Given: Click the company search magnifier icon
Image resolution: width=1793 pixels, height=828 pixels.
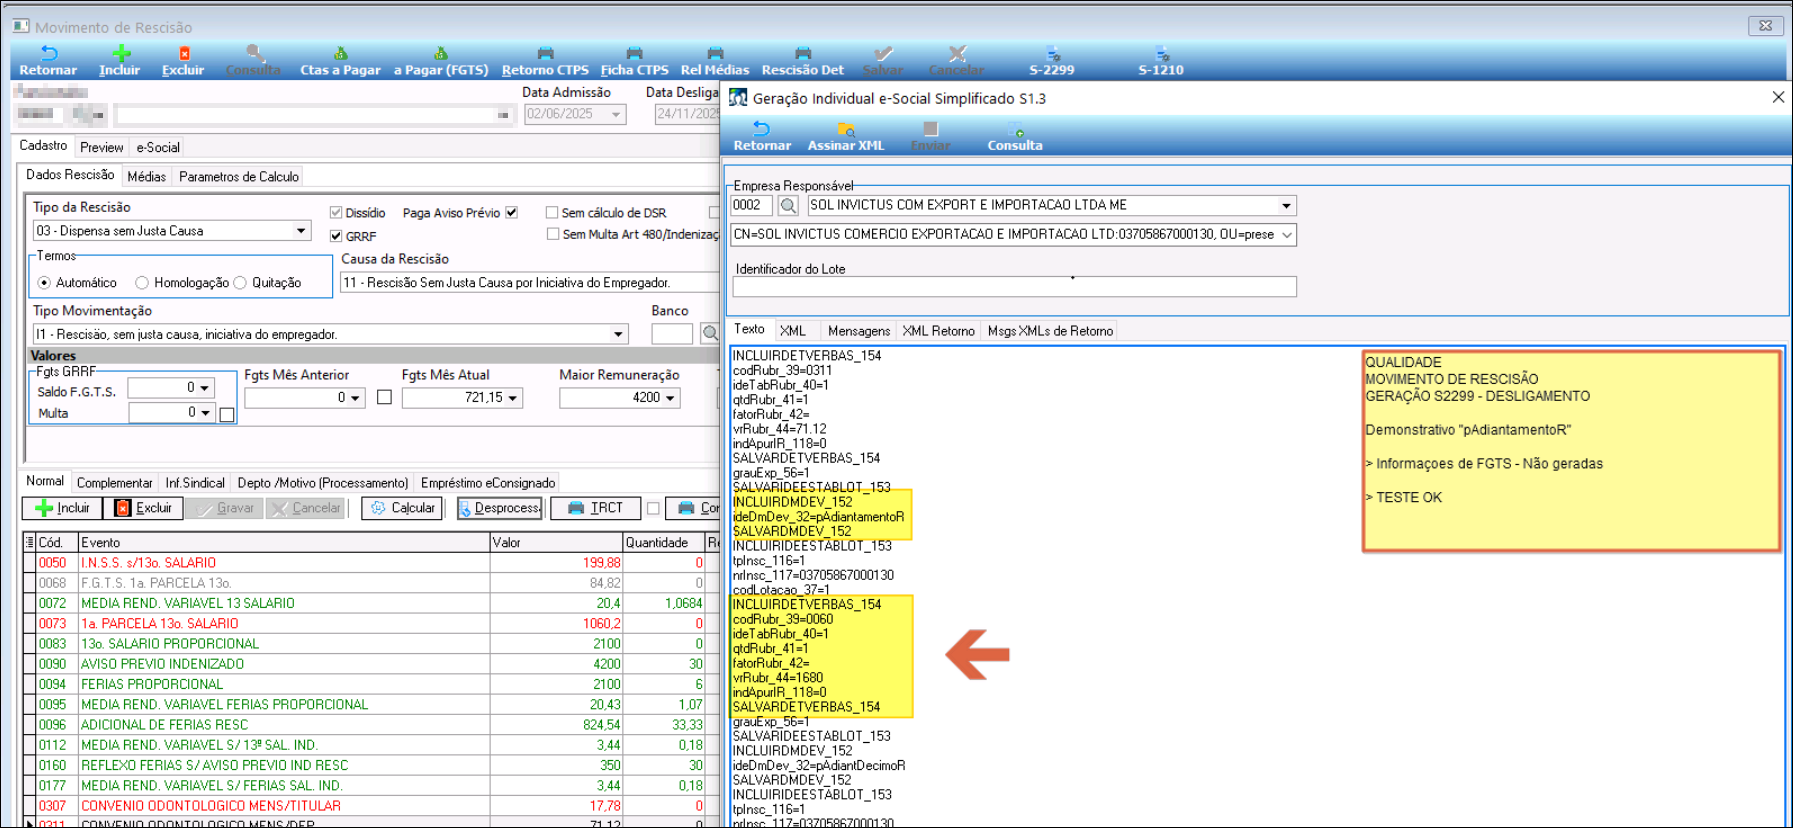Looking at the screenshot, I should click(x=788, y=205).
